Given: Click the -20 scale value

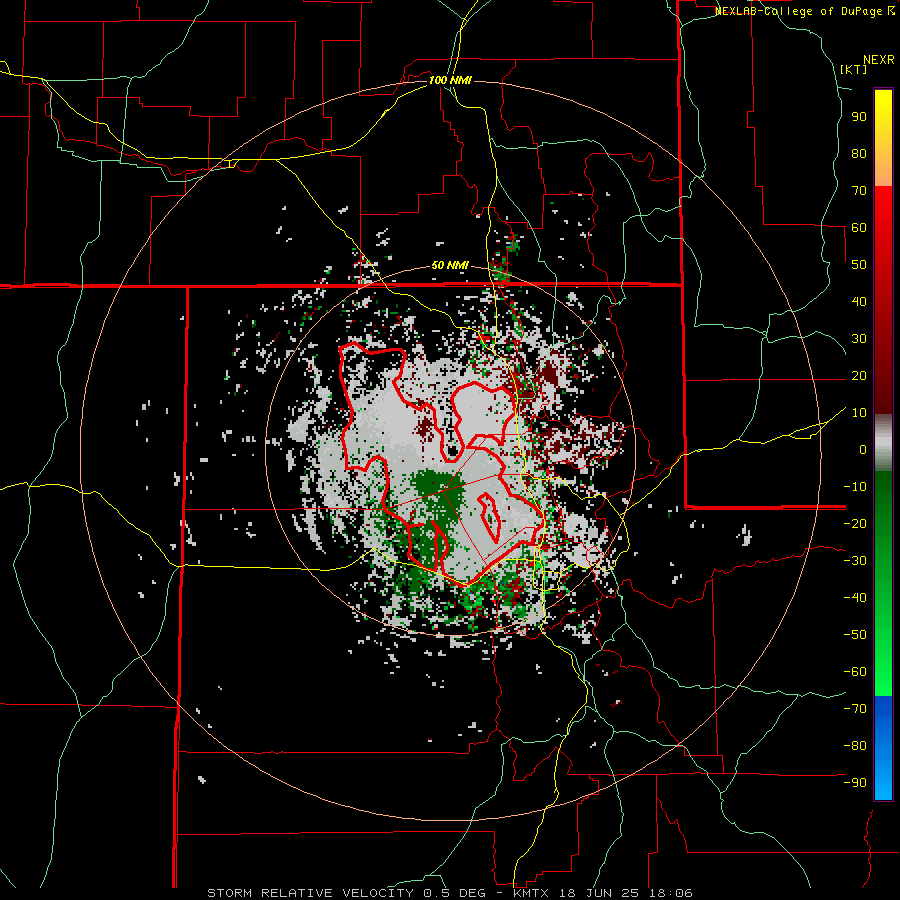Looking at the screenshot, I should click(855, 523).
